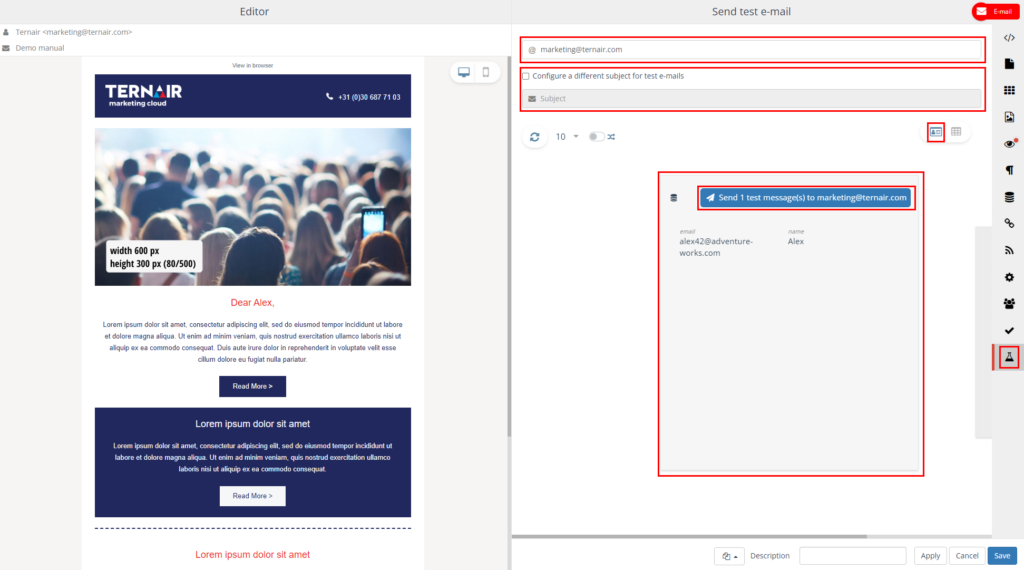Viewport: 1024px width, 570px height.
Task: Open the database fields panel in sidebar
Action: pos(1009,197)
